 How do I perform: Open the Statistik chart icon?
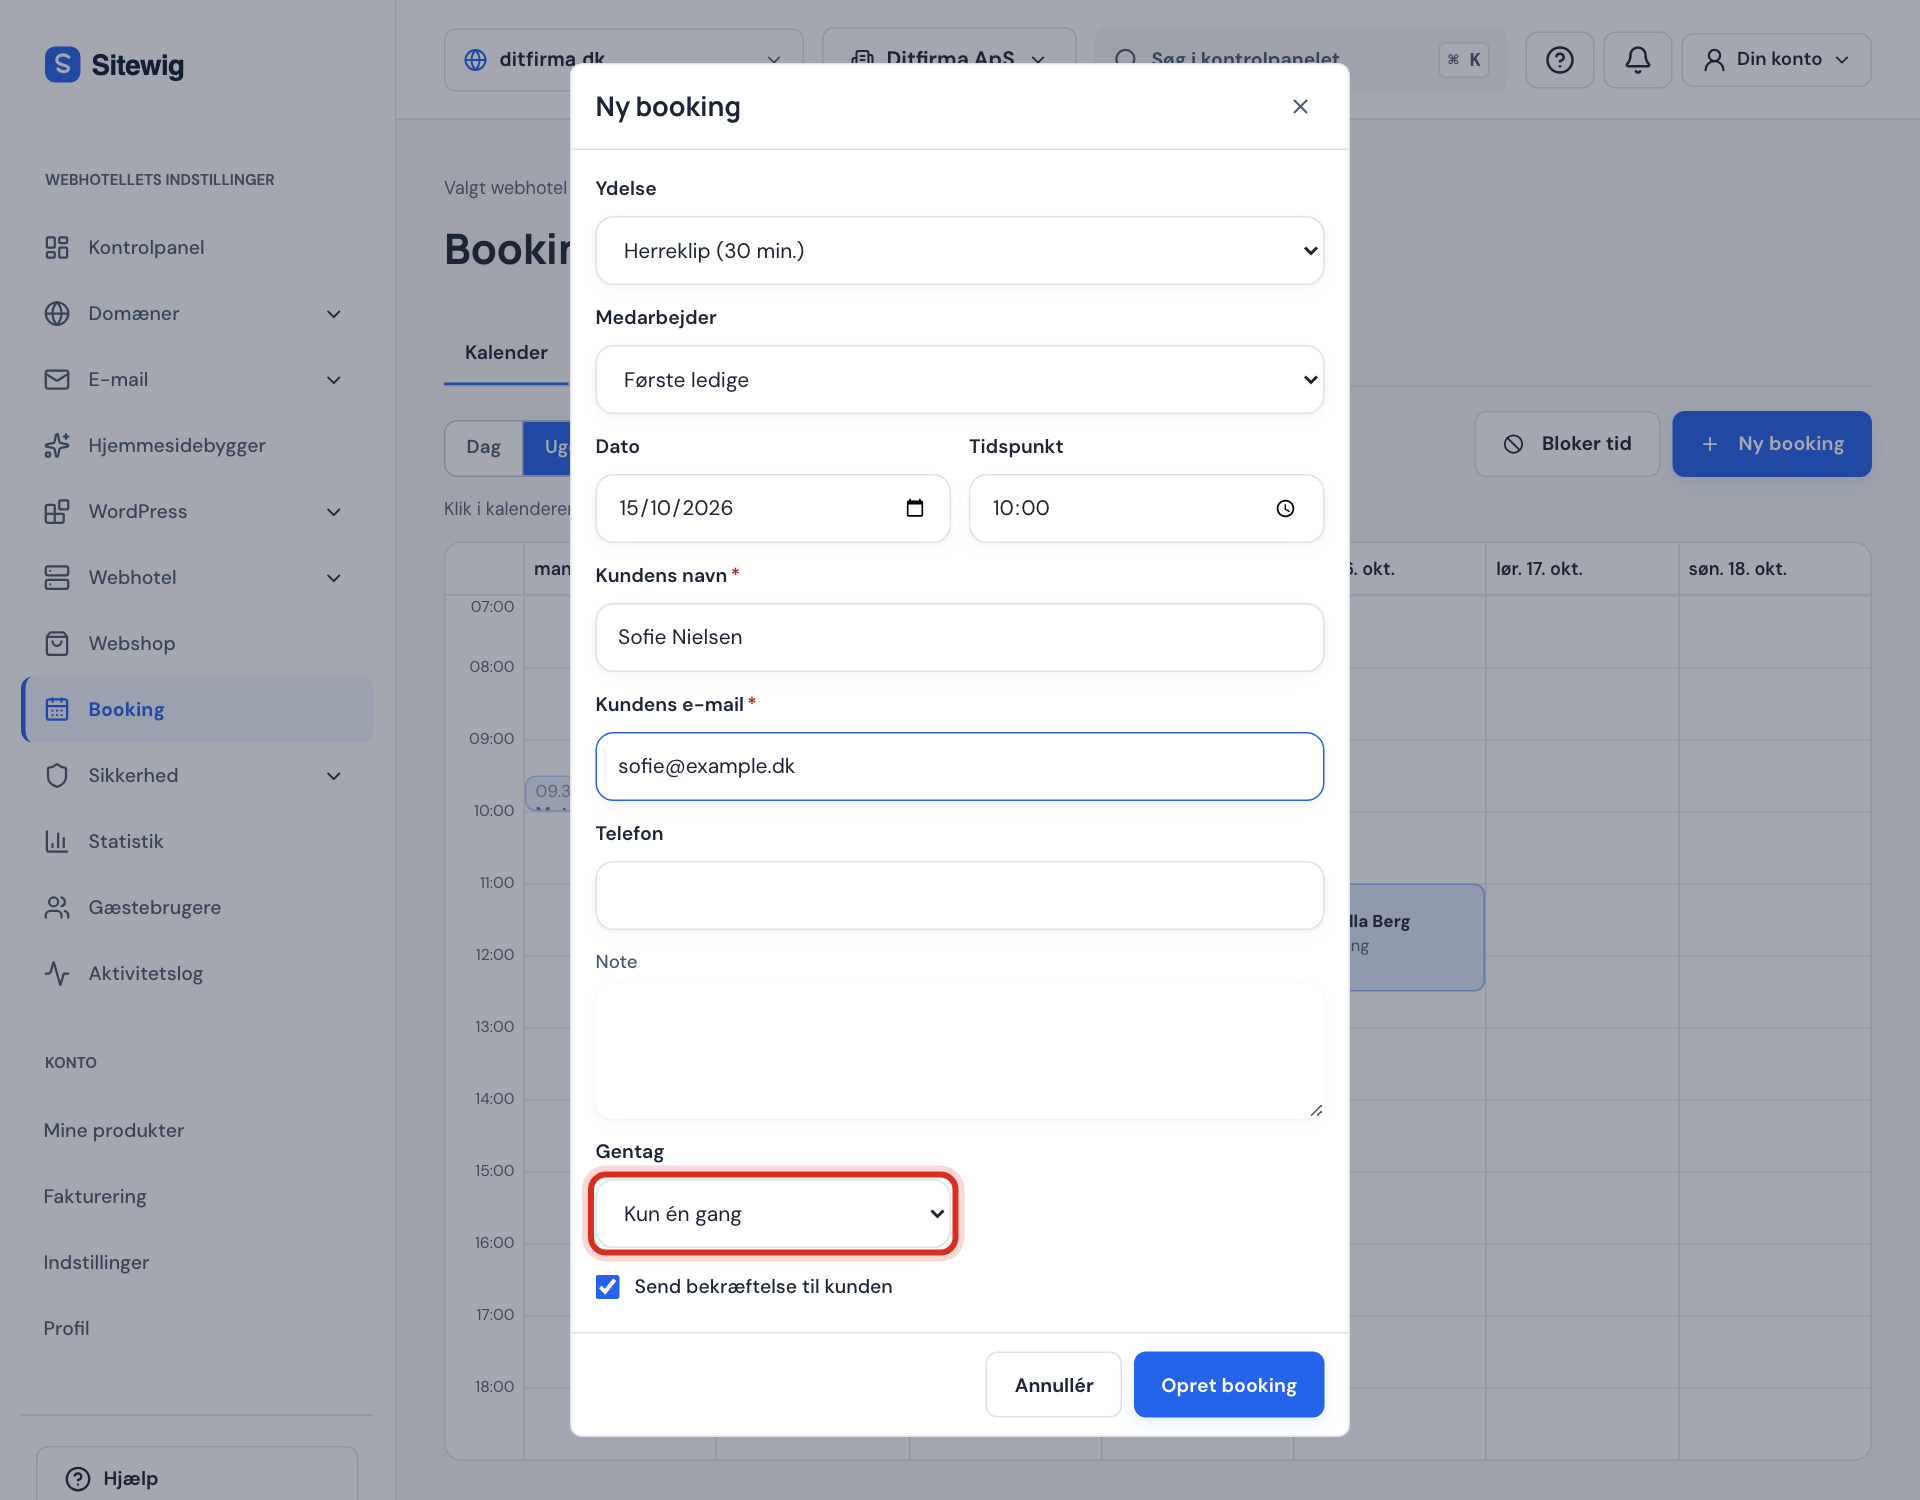click(57, 841)
